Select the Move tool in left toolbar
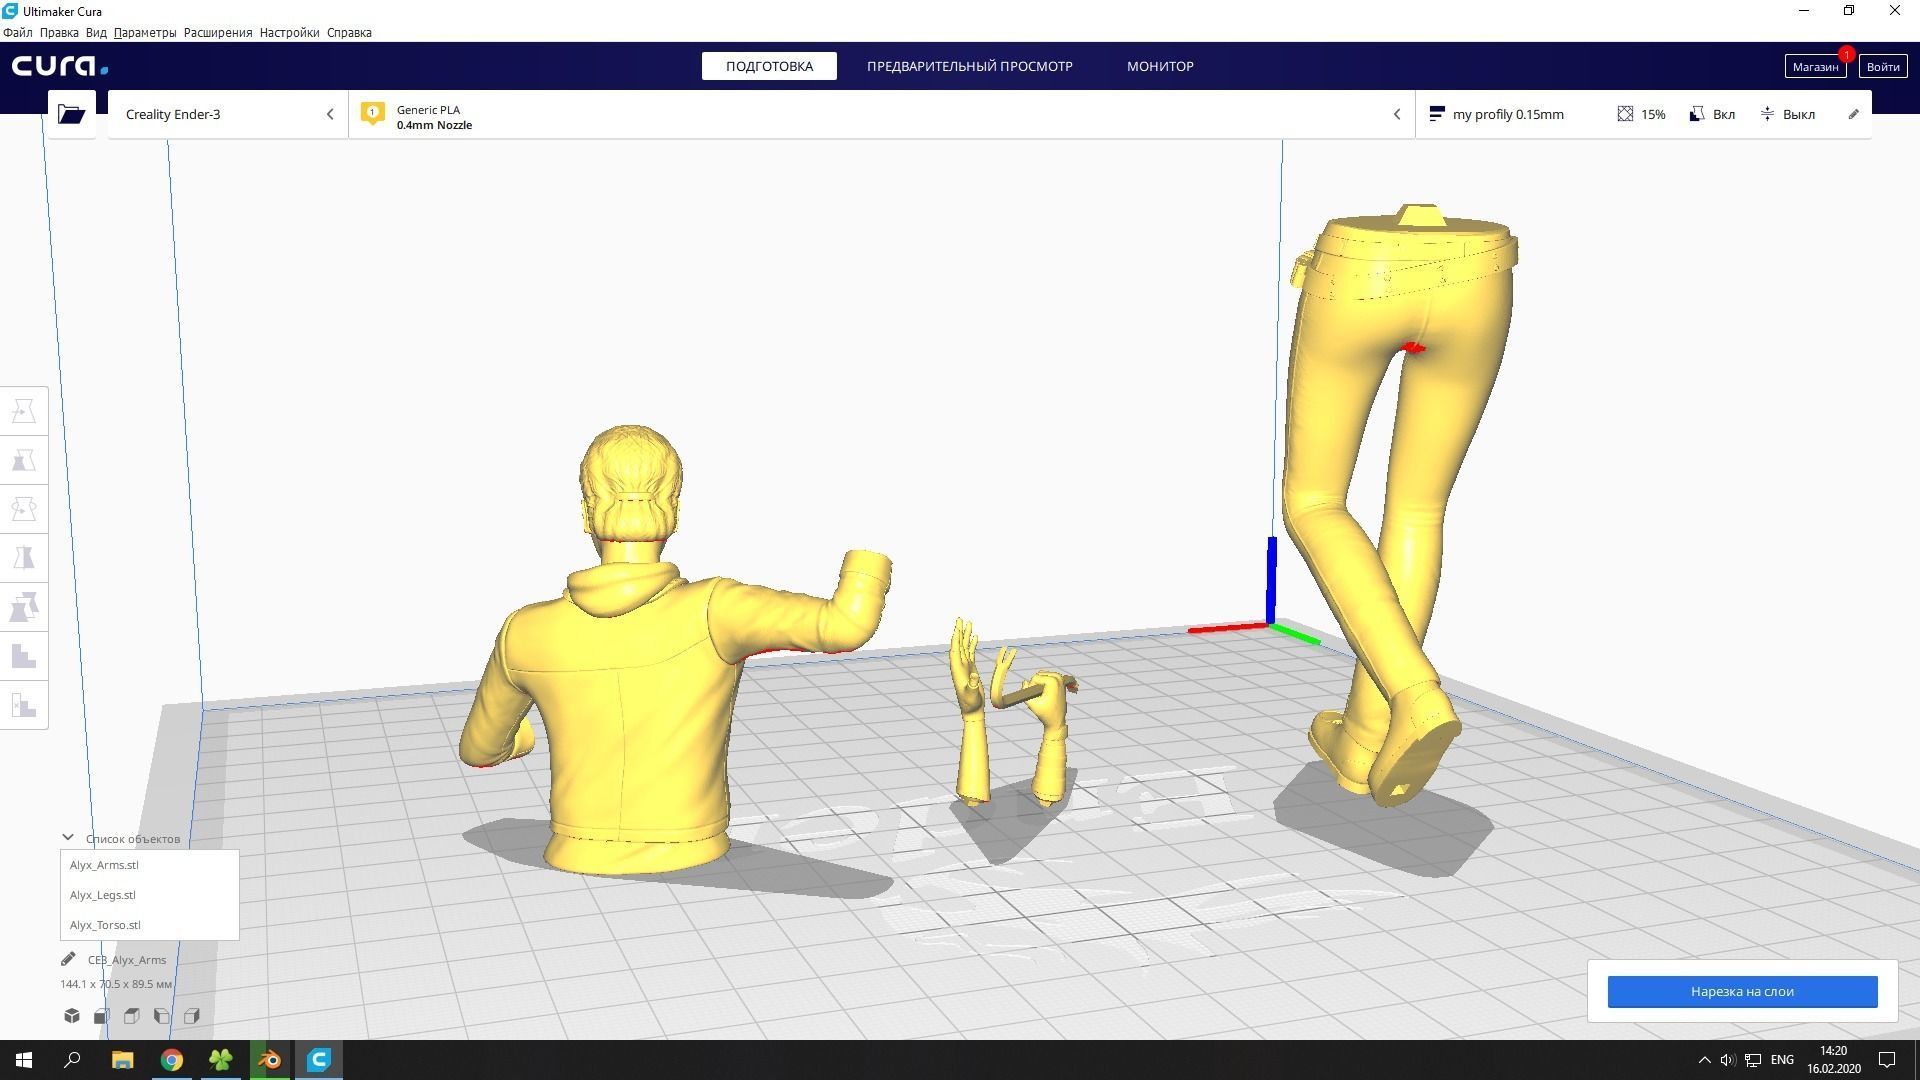The height and width of the screenshot is (1080, 1920). (24, 411)
